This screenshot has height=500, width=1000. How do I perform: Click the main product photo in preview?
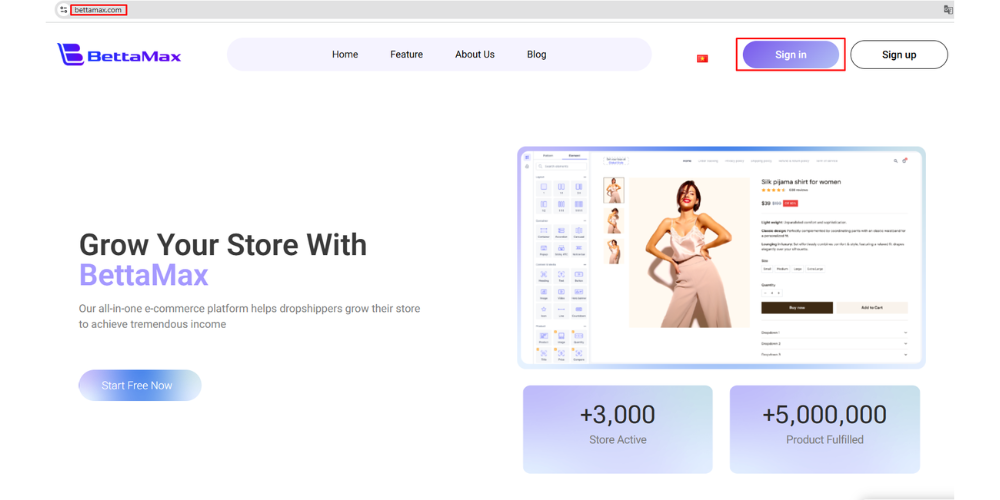(x=689, y=253)
